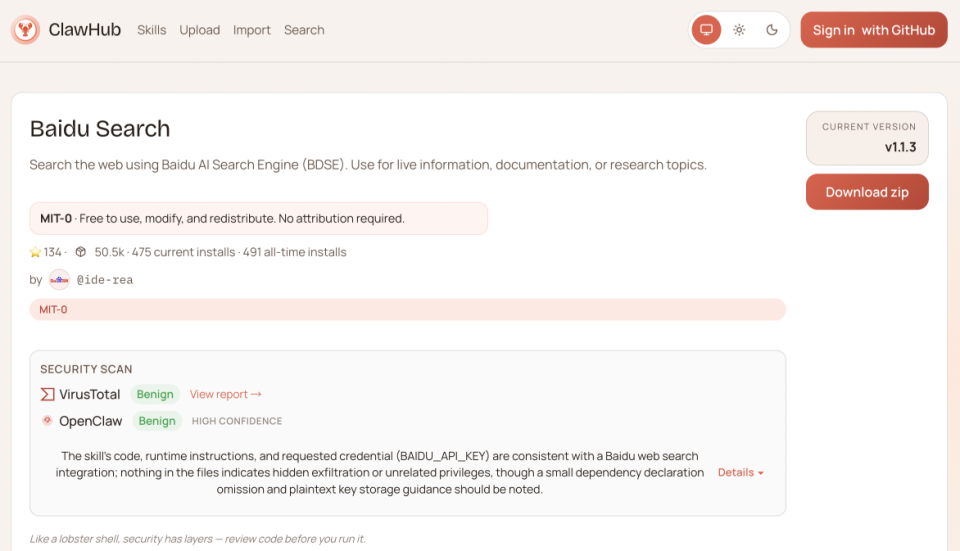The height and width of the screenshot is (551, 960).
Task: Click the Baidu Search title
Action: point(100,129)
